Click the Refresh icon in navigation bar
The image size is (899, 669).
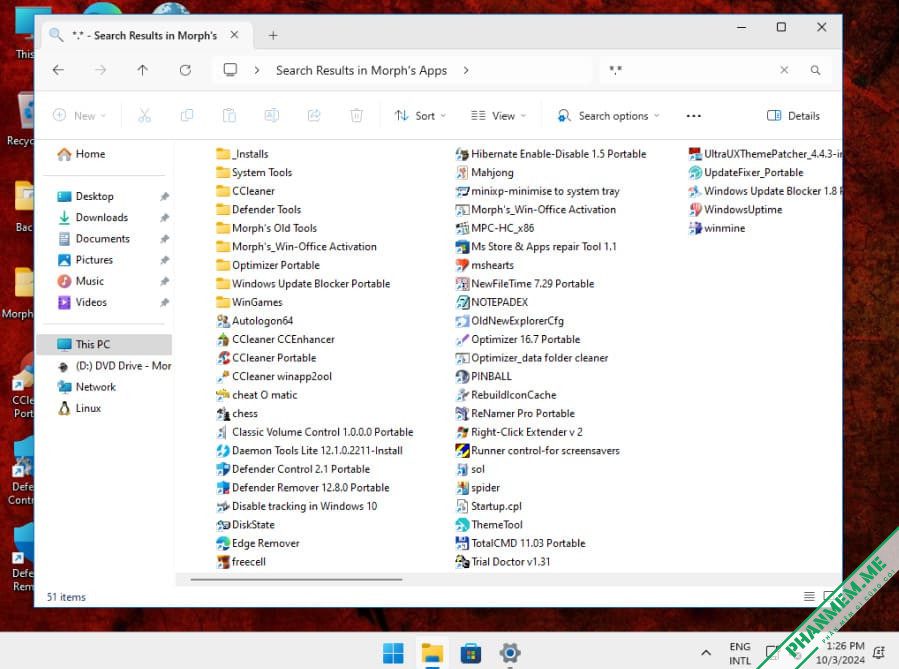pos(185,70)
